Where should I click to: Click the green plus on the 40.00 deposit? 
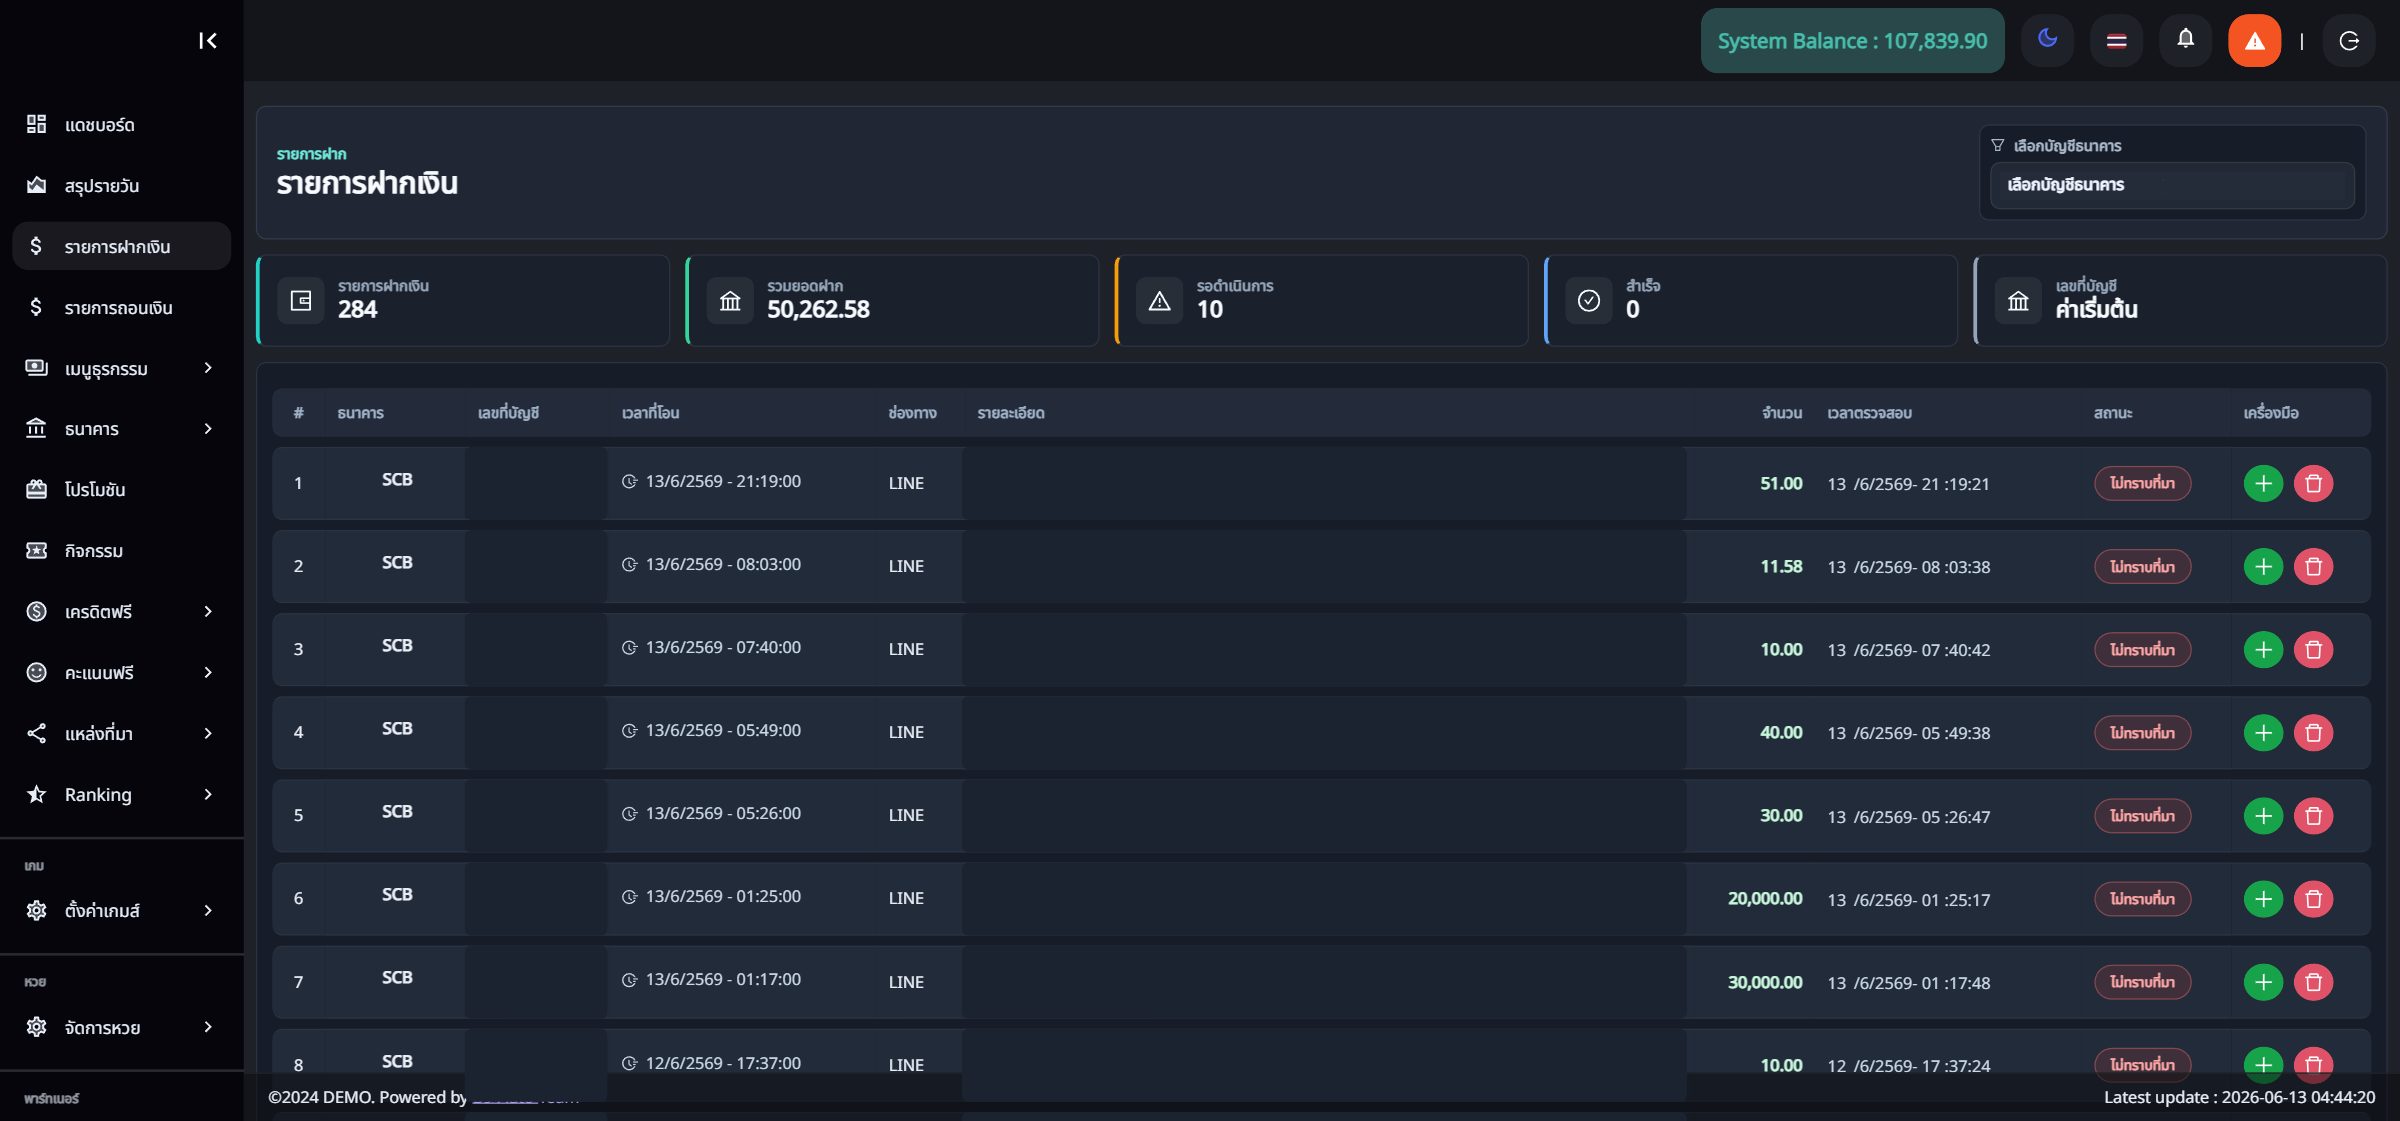[x=2263, y=733]
